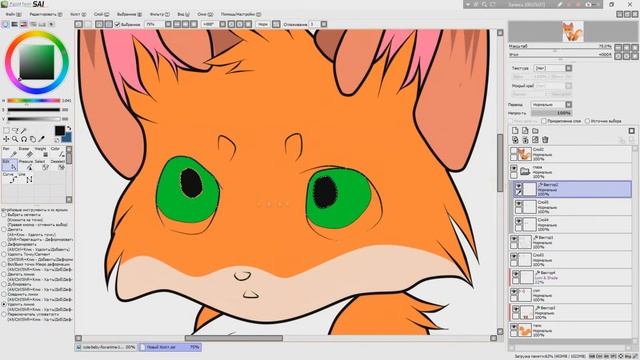Viewport: 640px width, 360px height.
Task: Select the Удалить линию radio option
Action: tap(4, 304)
